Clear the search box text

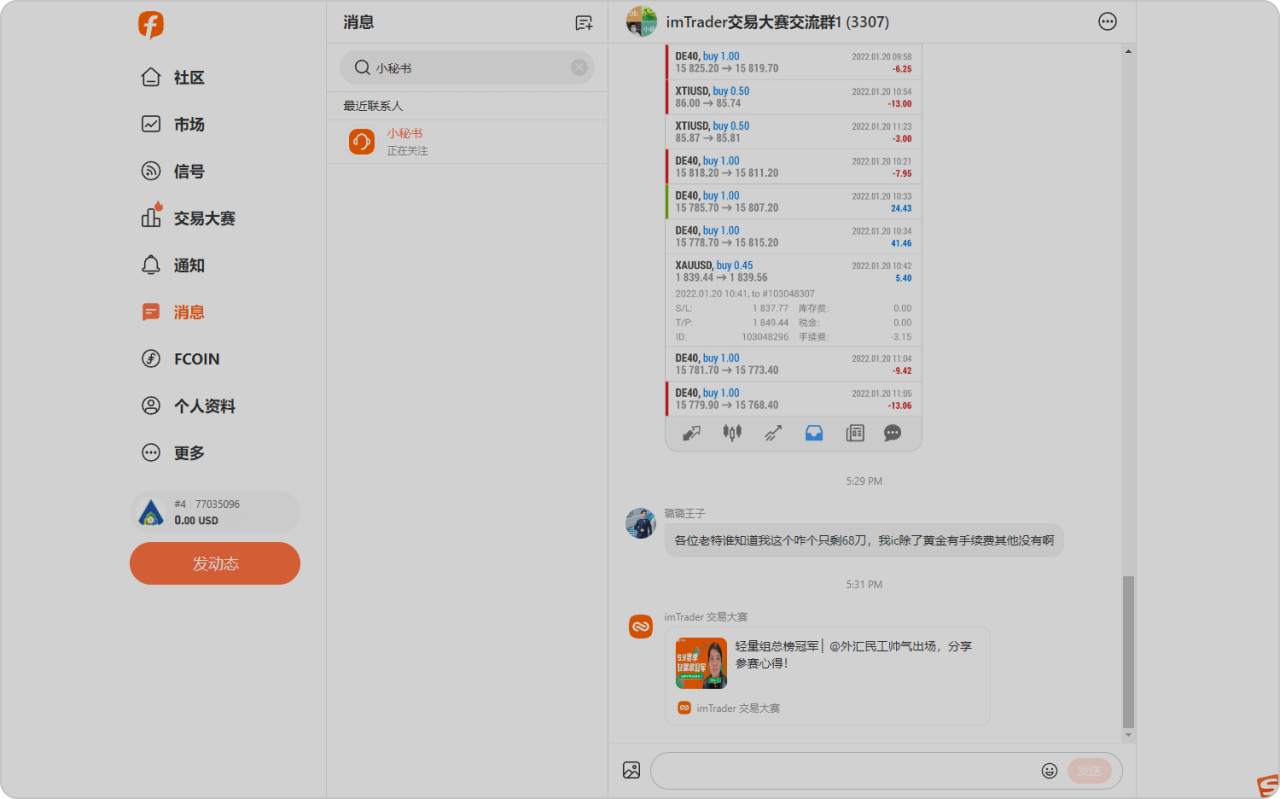coord(579,68)
